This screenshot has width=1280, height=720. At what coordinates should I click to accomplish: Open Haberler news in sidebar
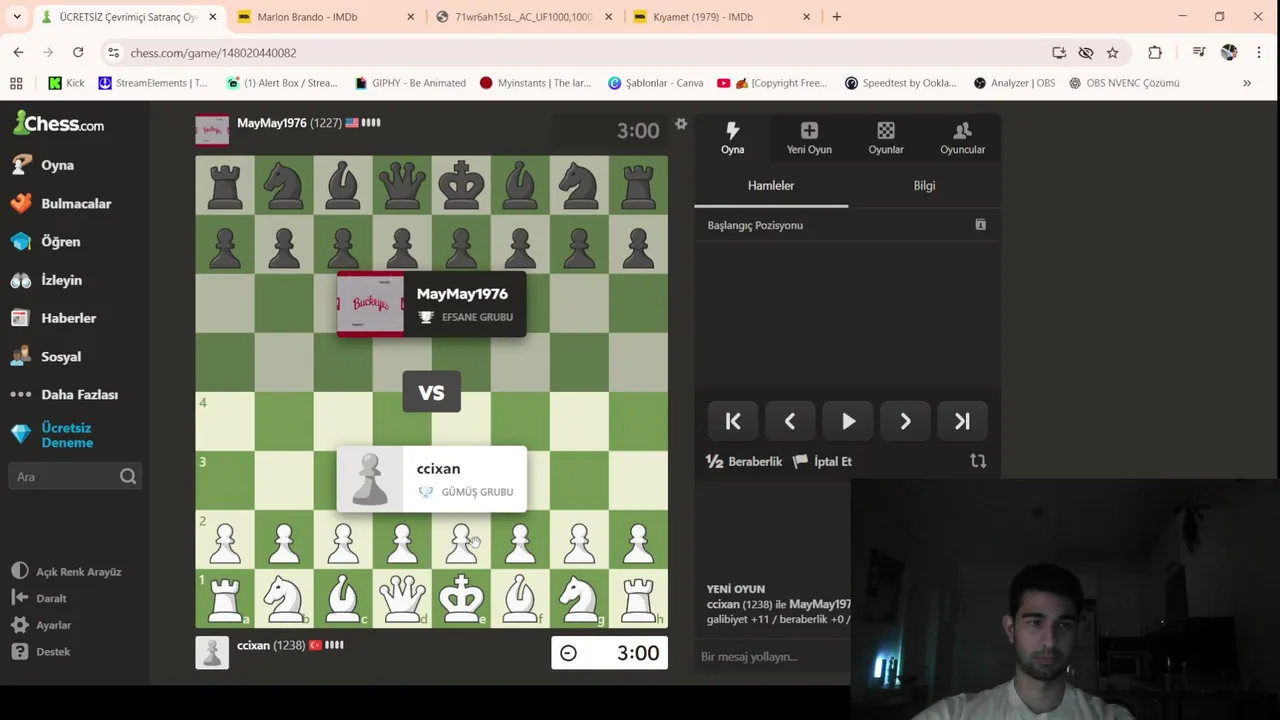(68, 318)
